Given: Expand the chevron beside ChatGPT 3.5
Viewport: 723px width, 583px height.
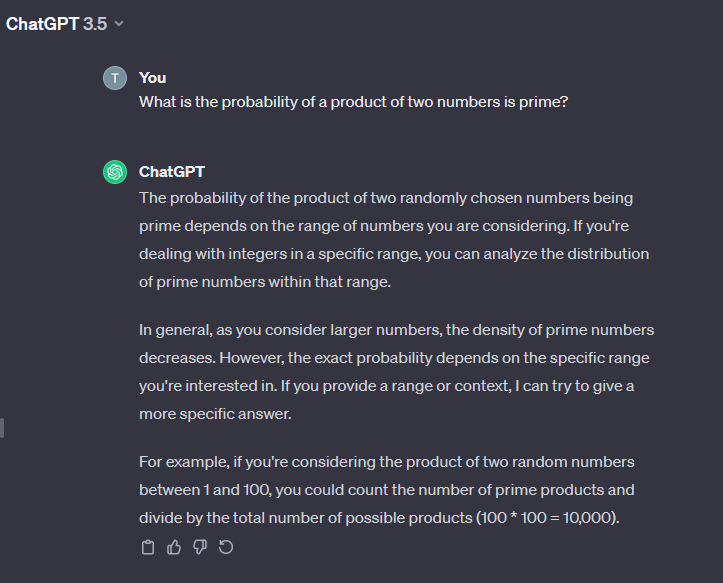Looking at the screenshot, I should pos(119,24).
